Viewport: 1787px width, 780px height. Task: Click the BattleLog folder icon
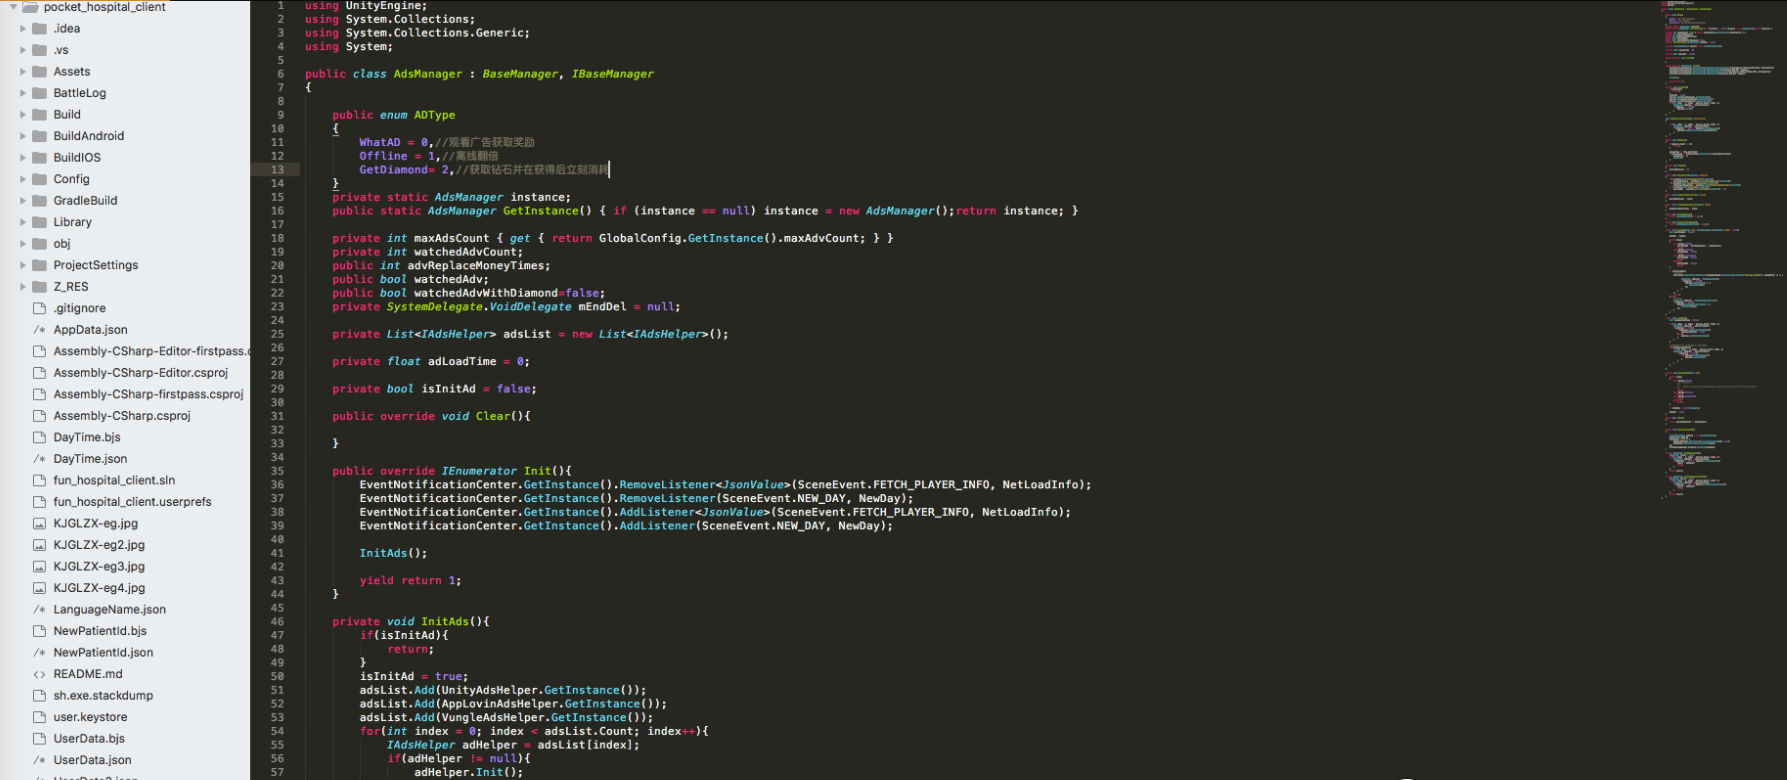coord(40,93)
